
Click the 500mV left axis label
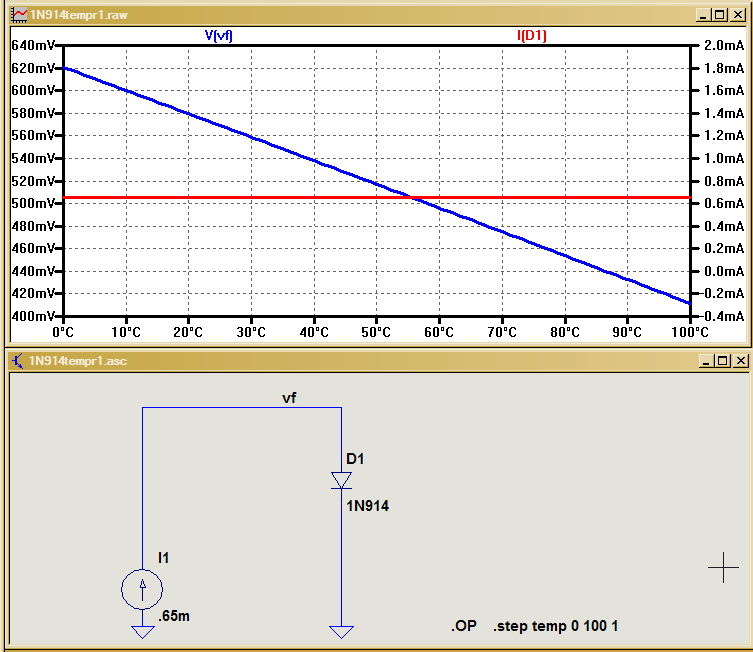tap(33, 204)
